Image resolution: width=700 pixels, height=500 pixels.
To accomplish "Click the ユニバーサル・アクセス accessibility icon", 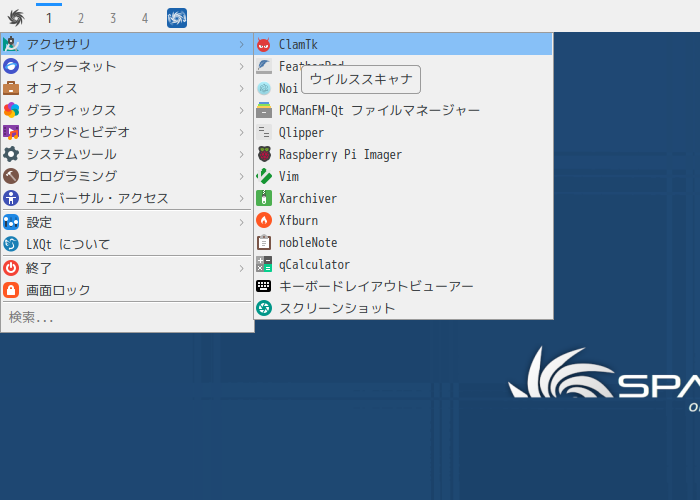I will pos(11,198).
